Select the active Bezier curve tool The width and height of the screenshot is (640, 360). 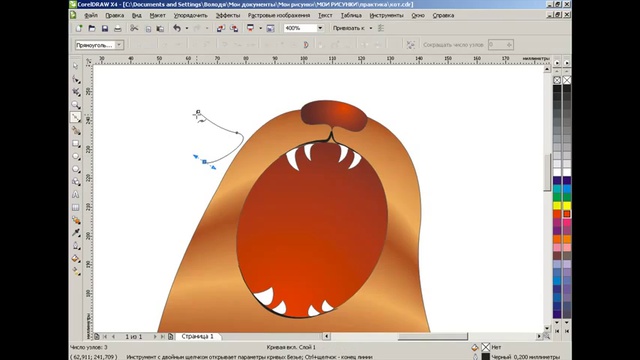76,118
